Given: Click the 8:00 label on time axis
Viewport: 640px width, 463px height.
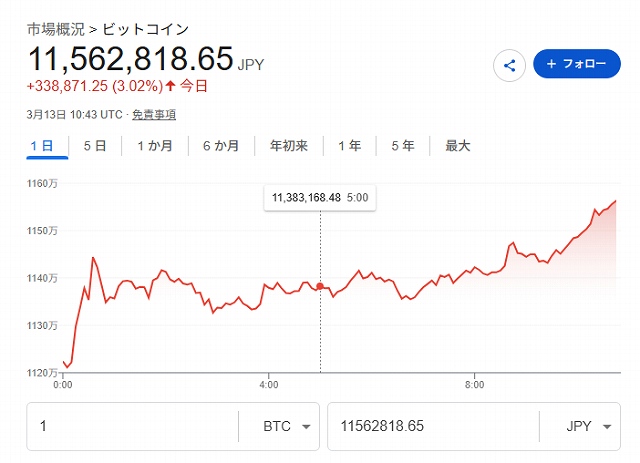Looking at the screenshot, I should [475, 384].
